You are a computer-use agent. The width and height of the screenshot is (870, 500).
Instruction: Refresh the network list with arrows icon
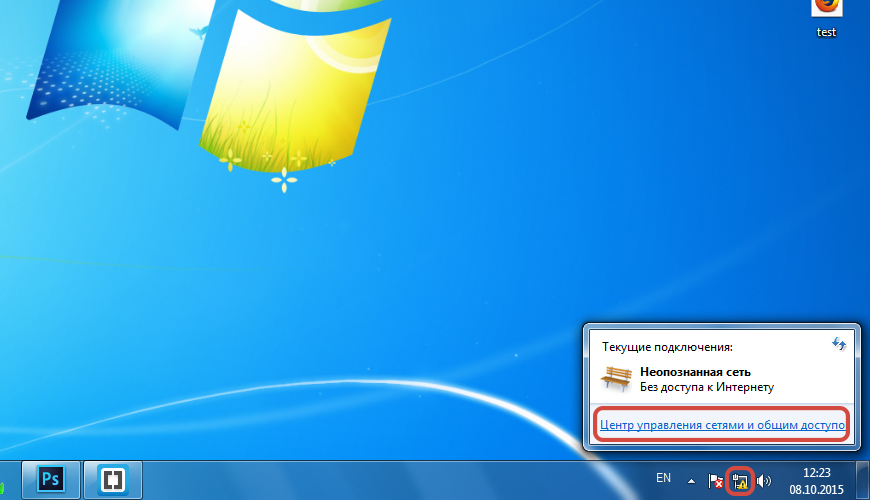click(838, 344)
